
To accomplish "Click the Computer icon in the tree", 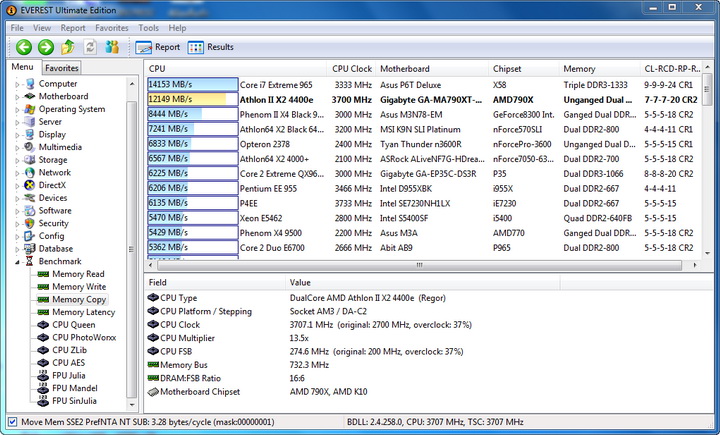I will click(x=30, y=84).
